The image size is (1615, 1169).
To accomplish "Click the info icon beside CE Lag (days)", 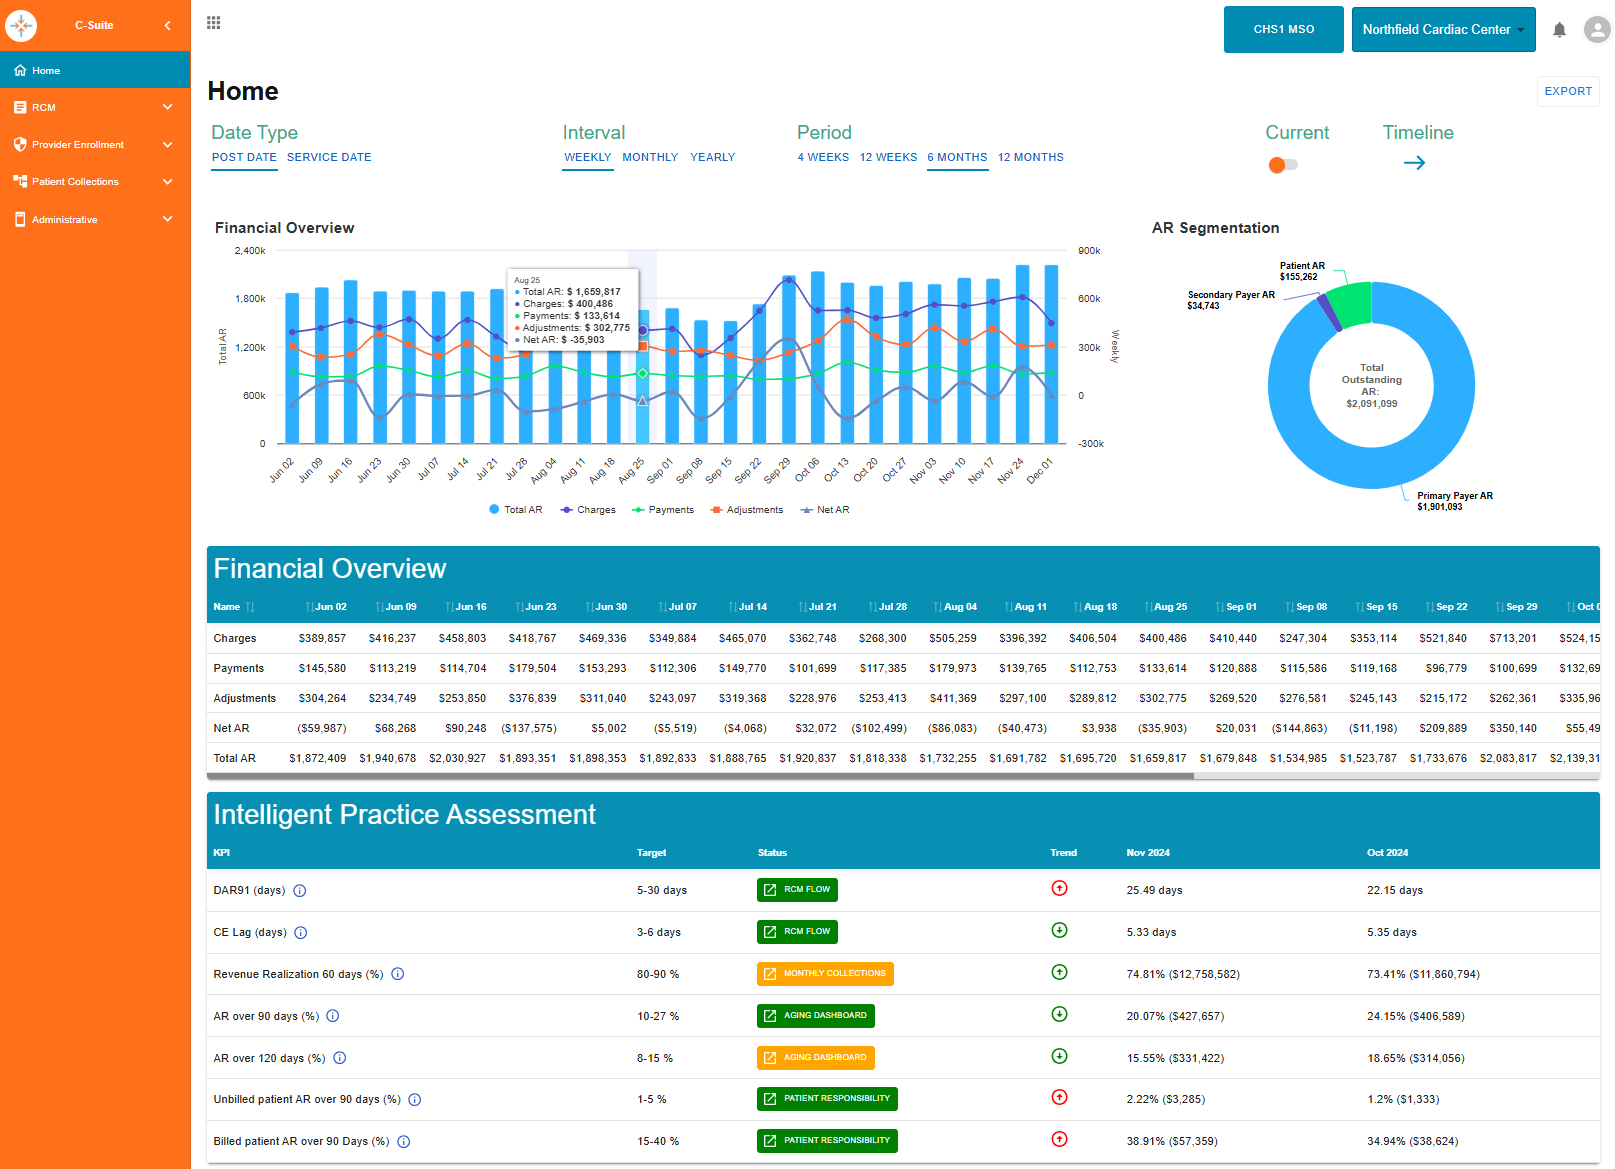I will point(301,933).
